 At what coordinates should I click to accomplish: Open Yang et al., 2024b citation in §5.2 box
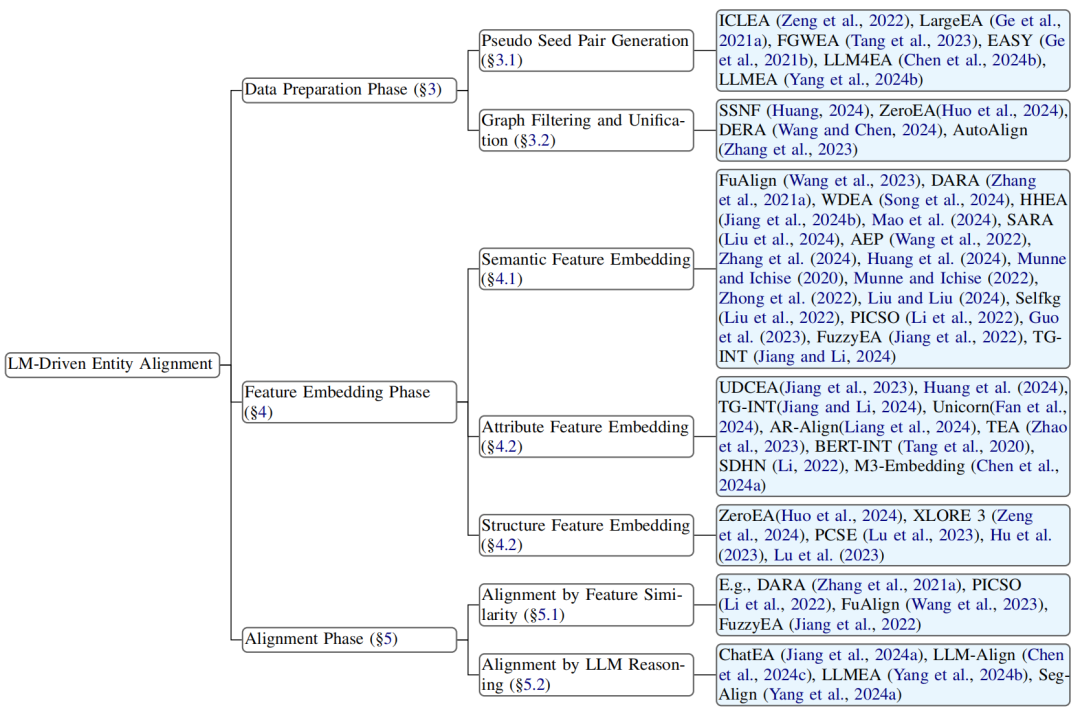click(x=959, y=675)
